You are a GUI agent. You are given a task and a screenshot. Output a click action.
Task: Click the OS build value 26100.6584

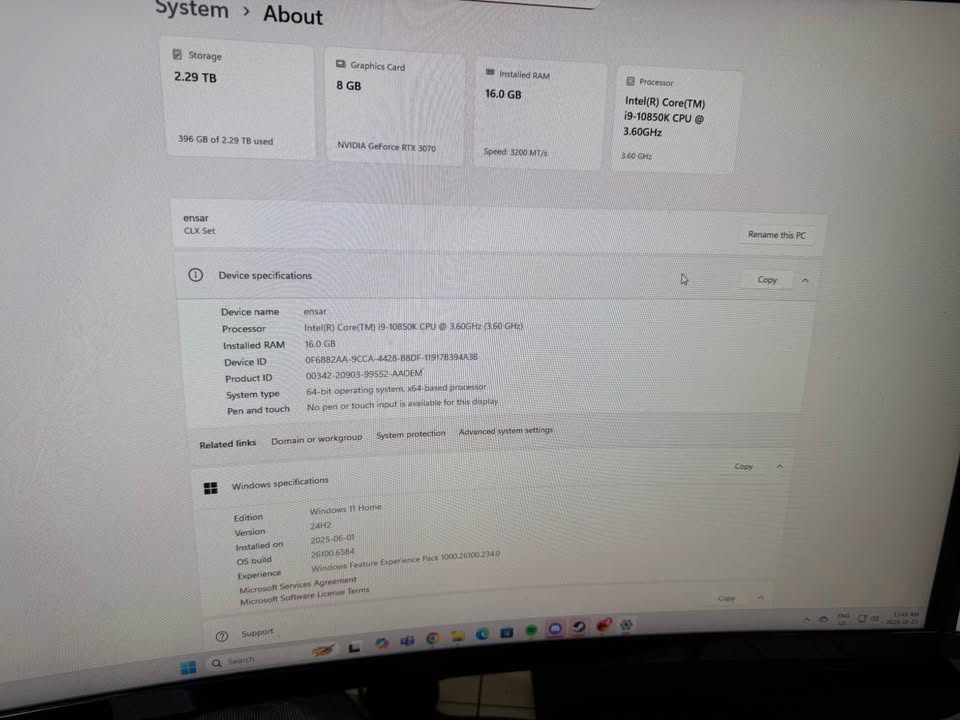(332, 553)
